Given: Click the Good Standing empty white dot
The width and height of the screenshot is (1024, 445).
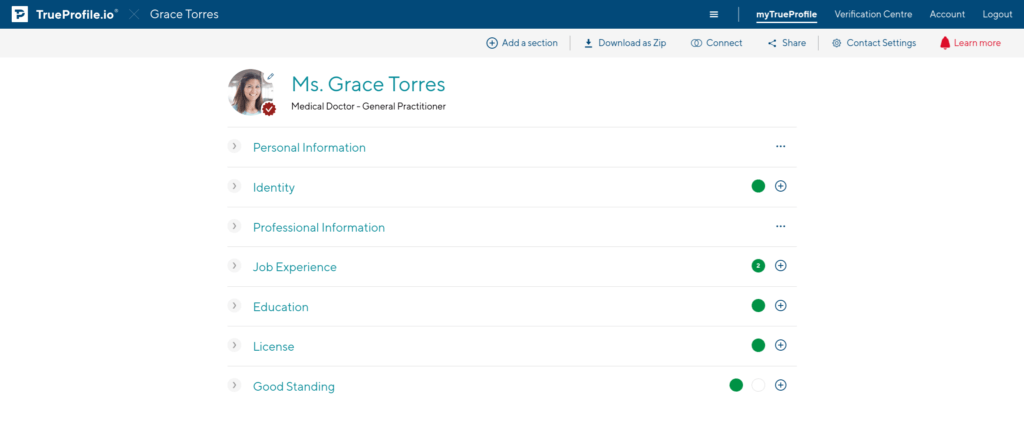Looking at the screenshot, I should [758, 386].
